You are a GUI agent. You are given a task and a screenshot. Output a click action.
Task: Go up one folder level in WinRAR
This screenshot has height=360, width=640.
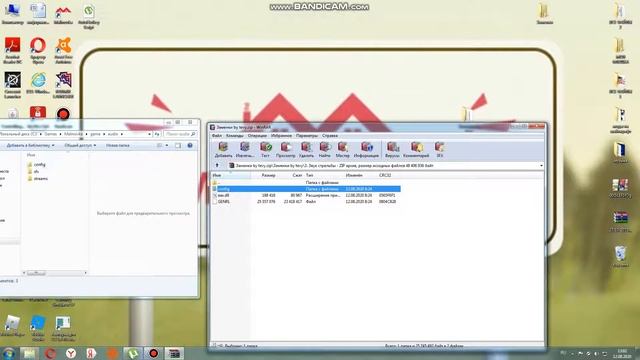pyautogui.click(x=217, y=165)
